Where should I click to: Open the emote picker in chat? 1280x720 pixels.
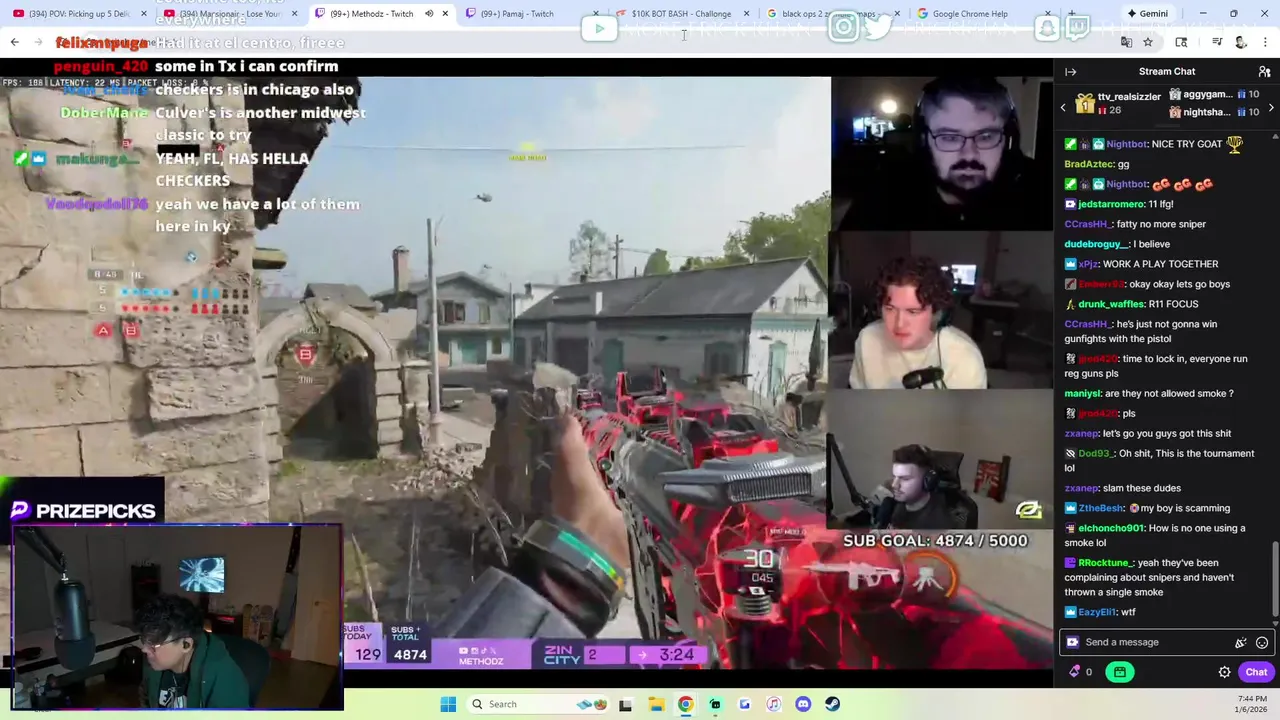1262,642
